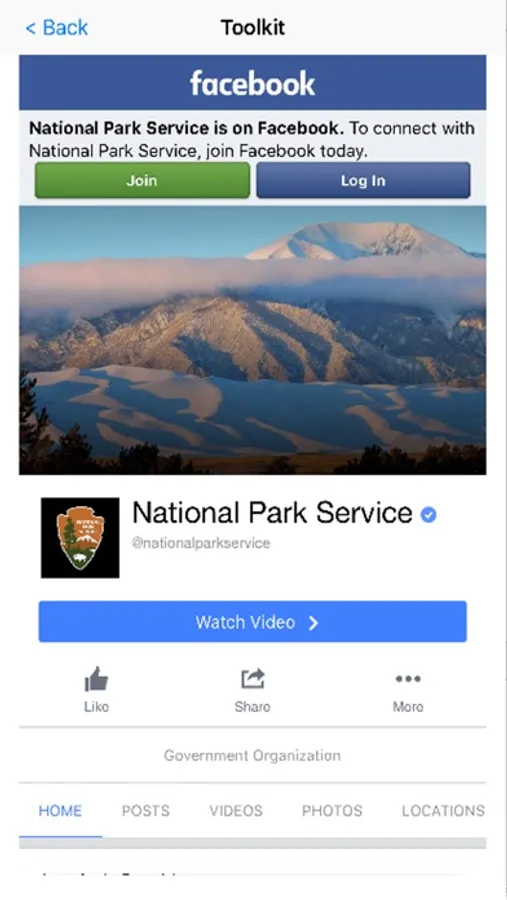The image size is (507, 900).
Task: Open the VIDEOS tab
Action: coord(236,811)
